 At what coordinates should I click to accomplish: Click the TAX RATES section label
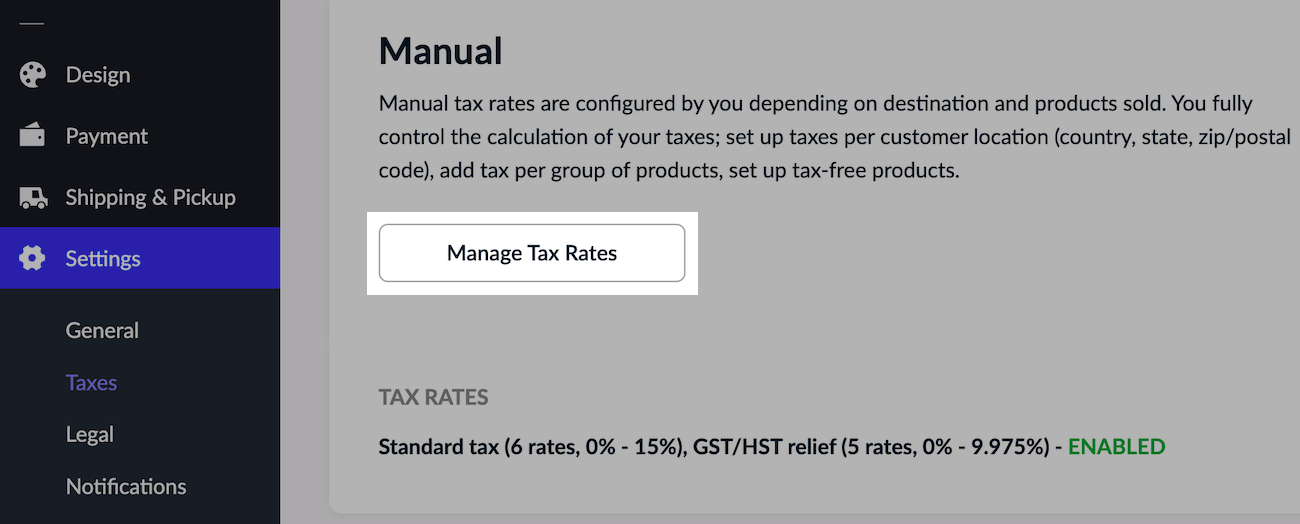433,397
